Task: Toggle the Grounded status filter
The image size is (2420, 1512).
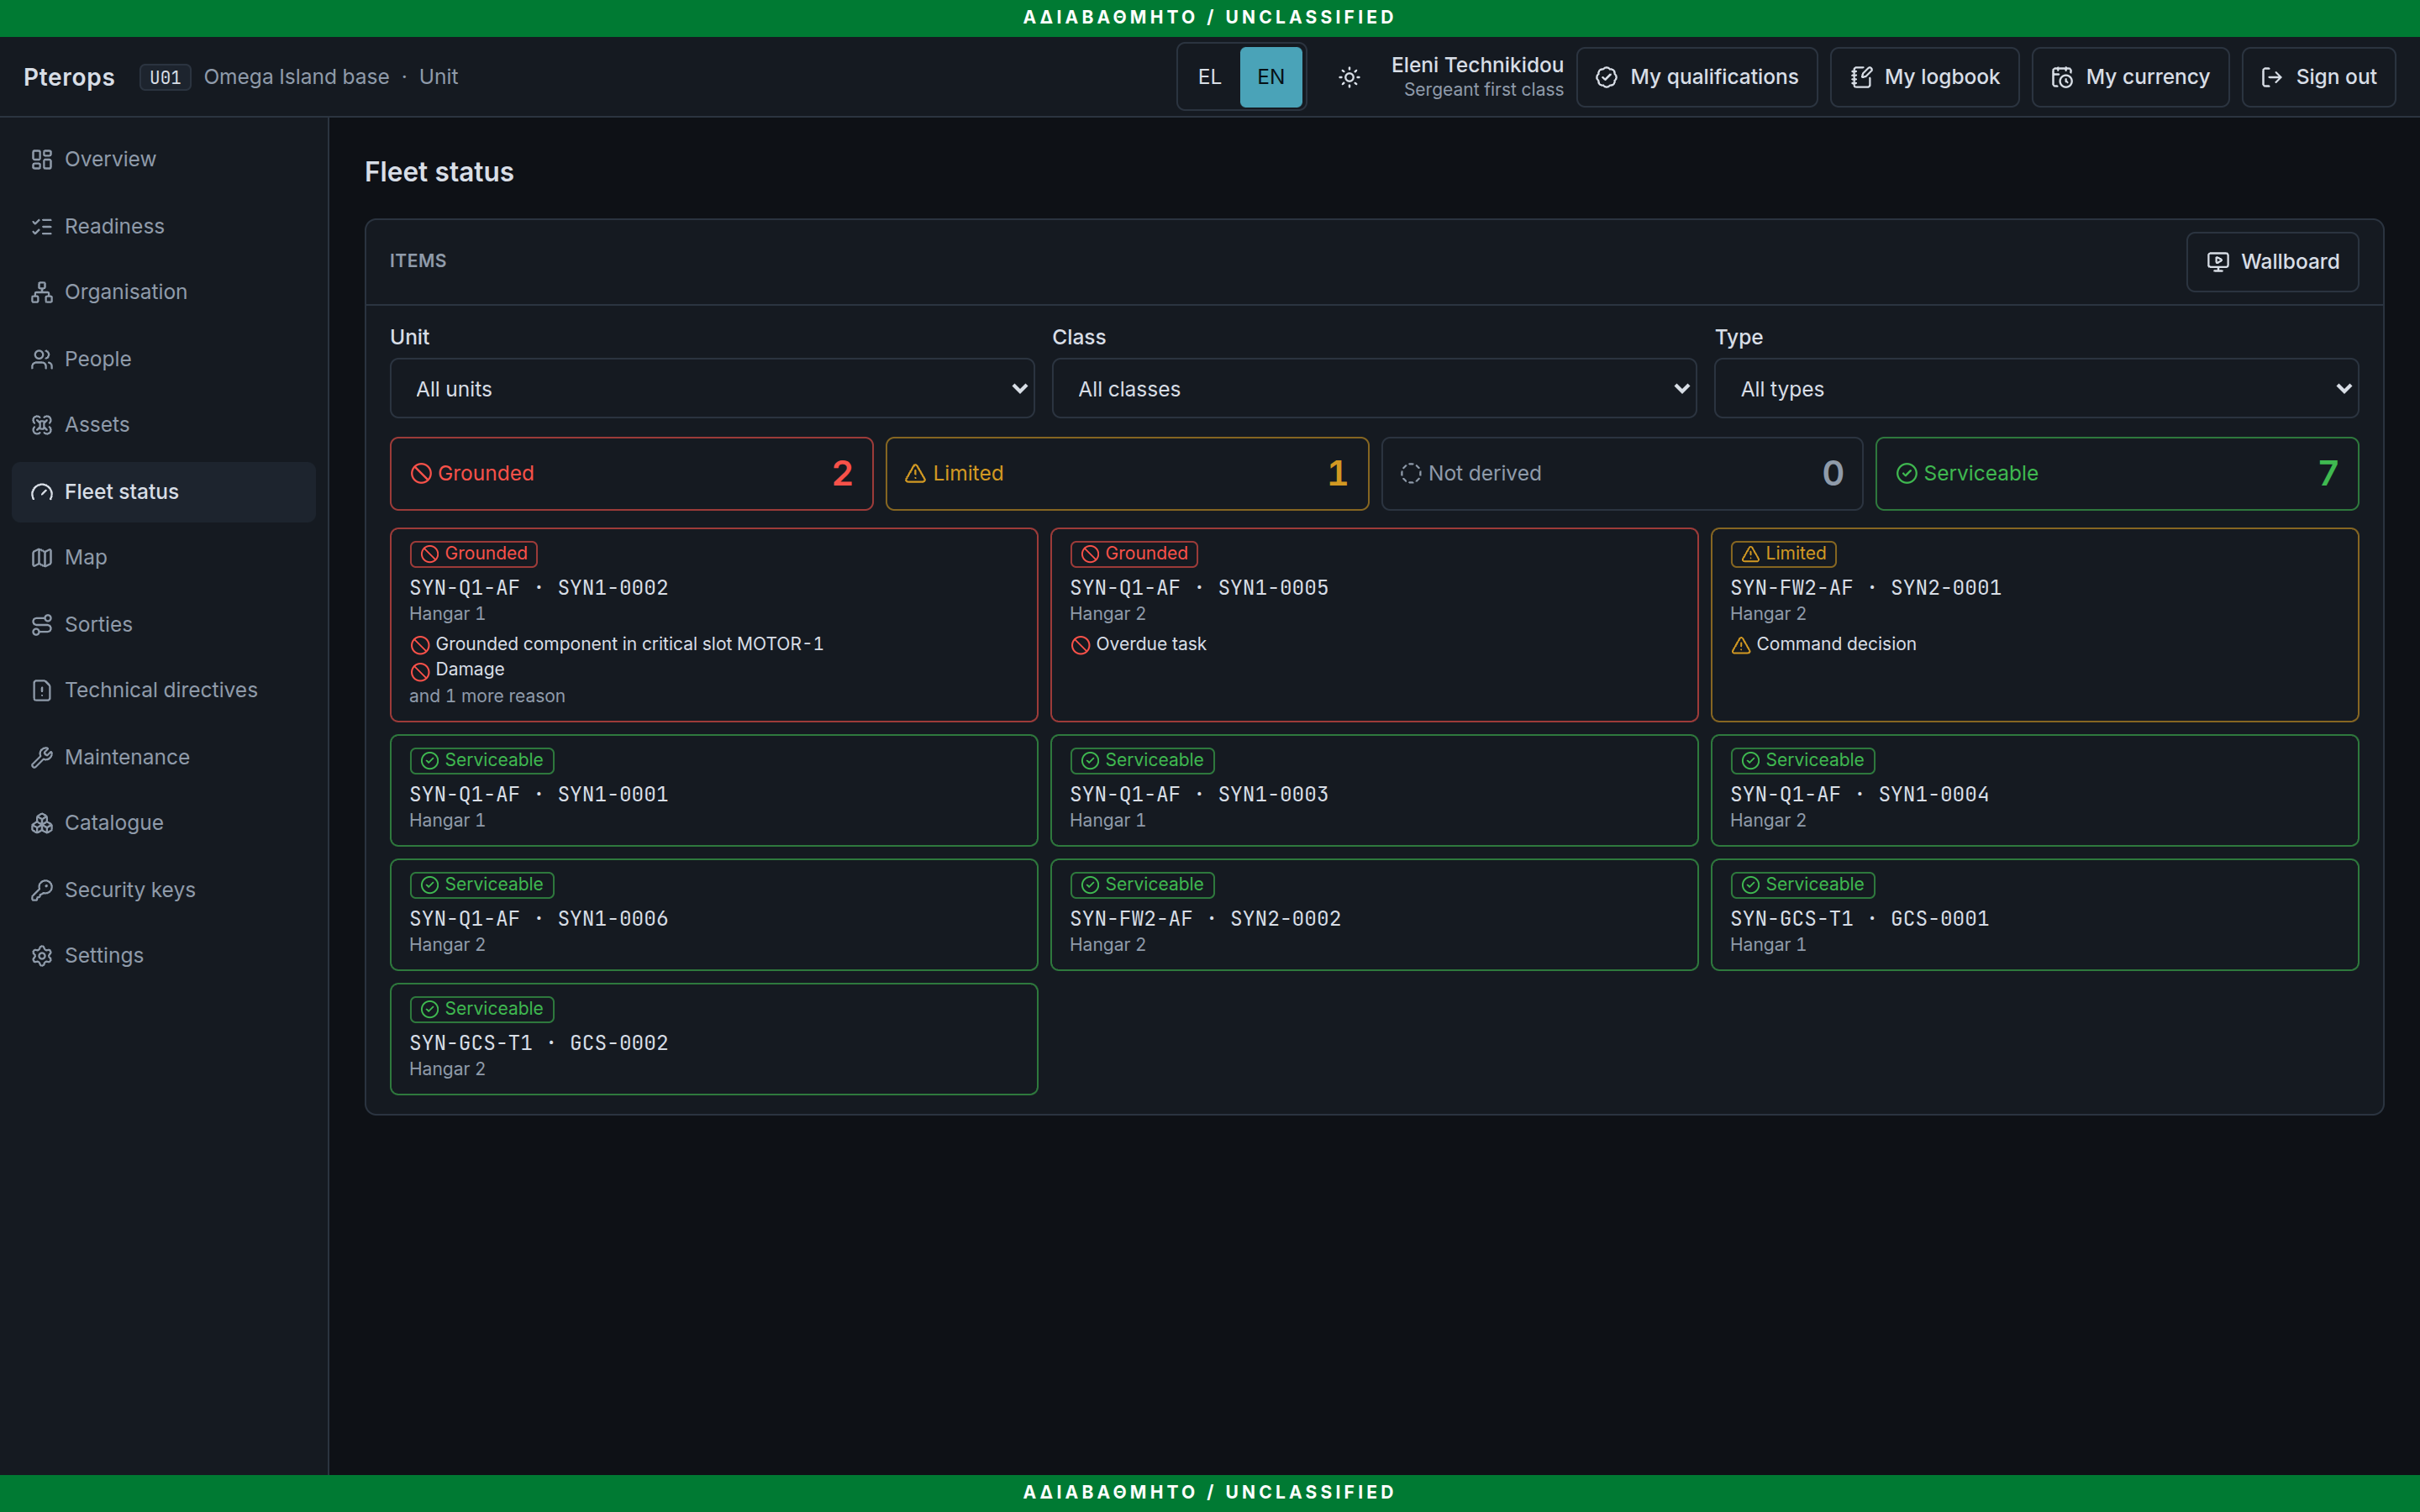Action: [631, 473]
